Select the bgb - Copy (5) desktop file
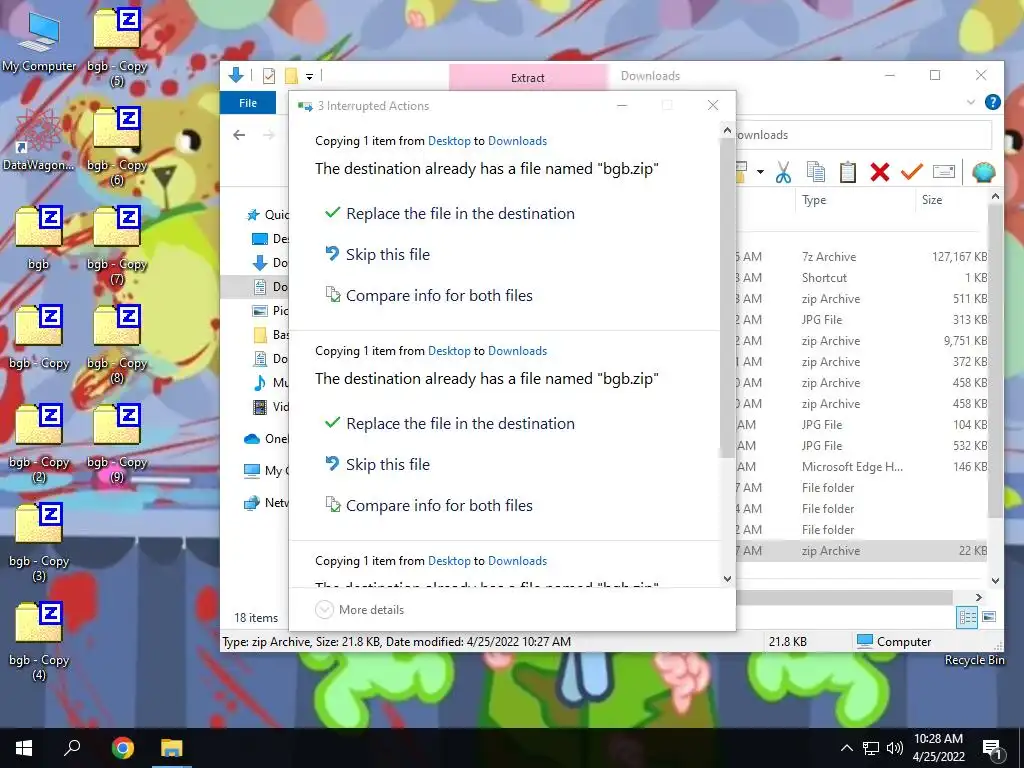The width and height of the screenshot is (1024, 768). (x=117, y=48)
